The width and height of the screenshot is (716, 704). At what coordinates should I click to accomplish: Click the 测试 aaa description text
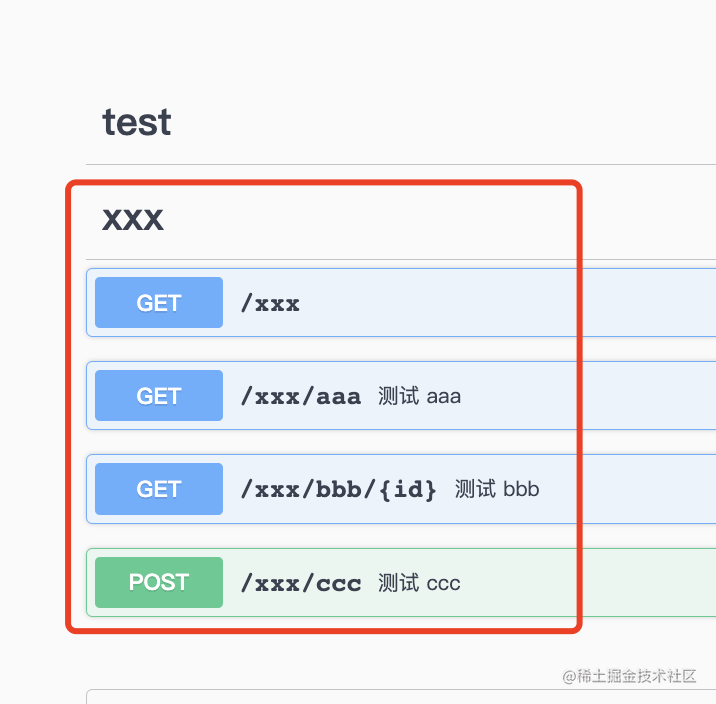(419, 396)
